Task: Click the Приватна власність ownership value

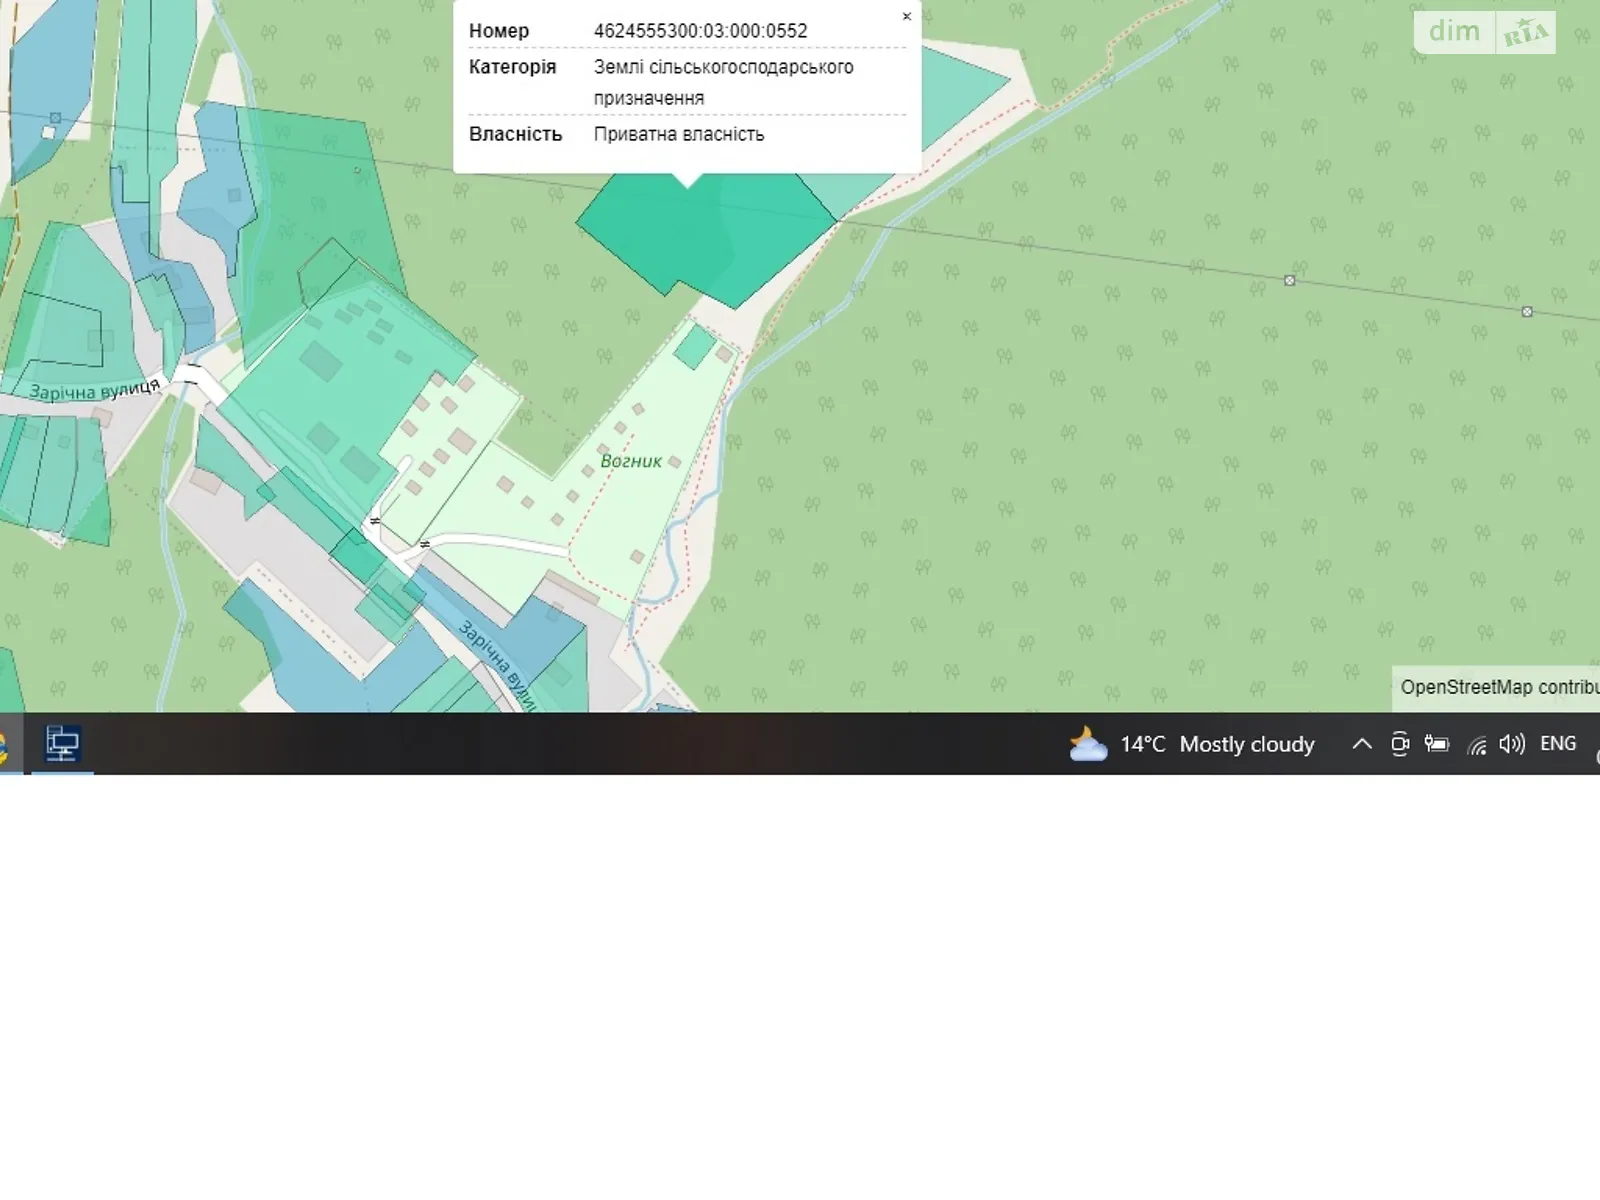Action: 679,134
